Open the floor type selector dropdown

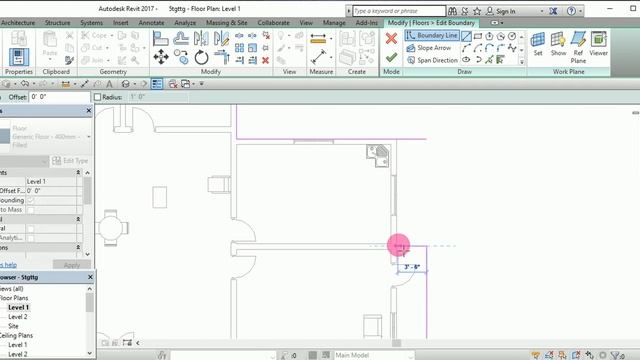(x=89, y=137)
